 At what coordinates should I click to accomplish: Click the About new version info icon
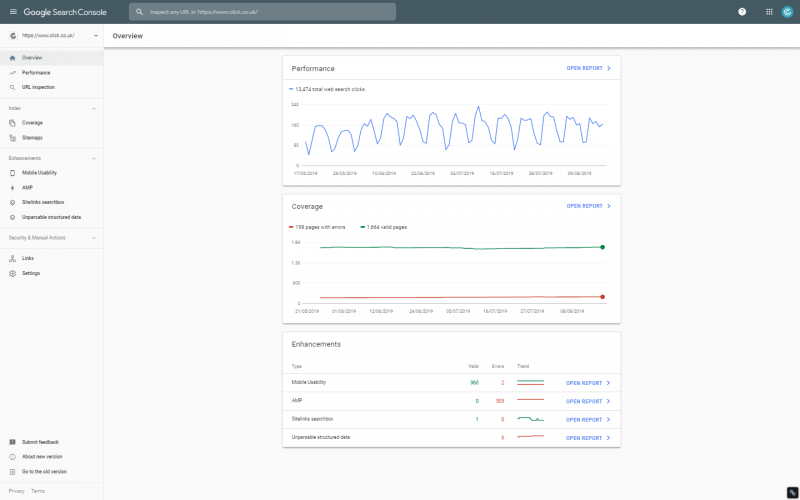click(13, 457)
